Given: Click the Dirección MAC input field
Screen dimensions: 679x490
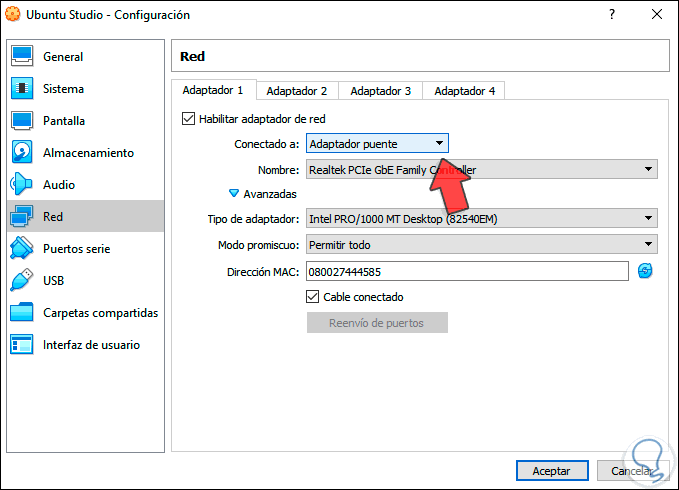Looking at the screenshot, I should (467, 271).
